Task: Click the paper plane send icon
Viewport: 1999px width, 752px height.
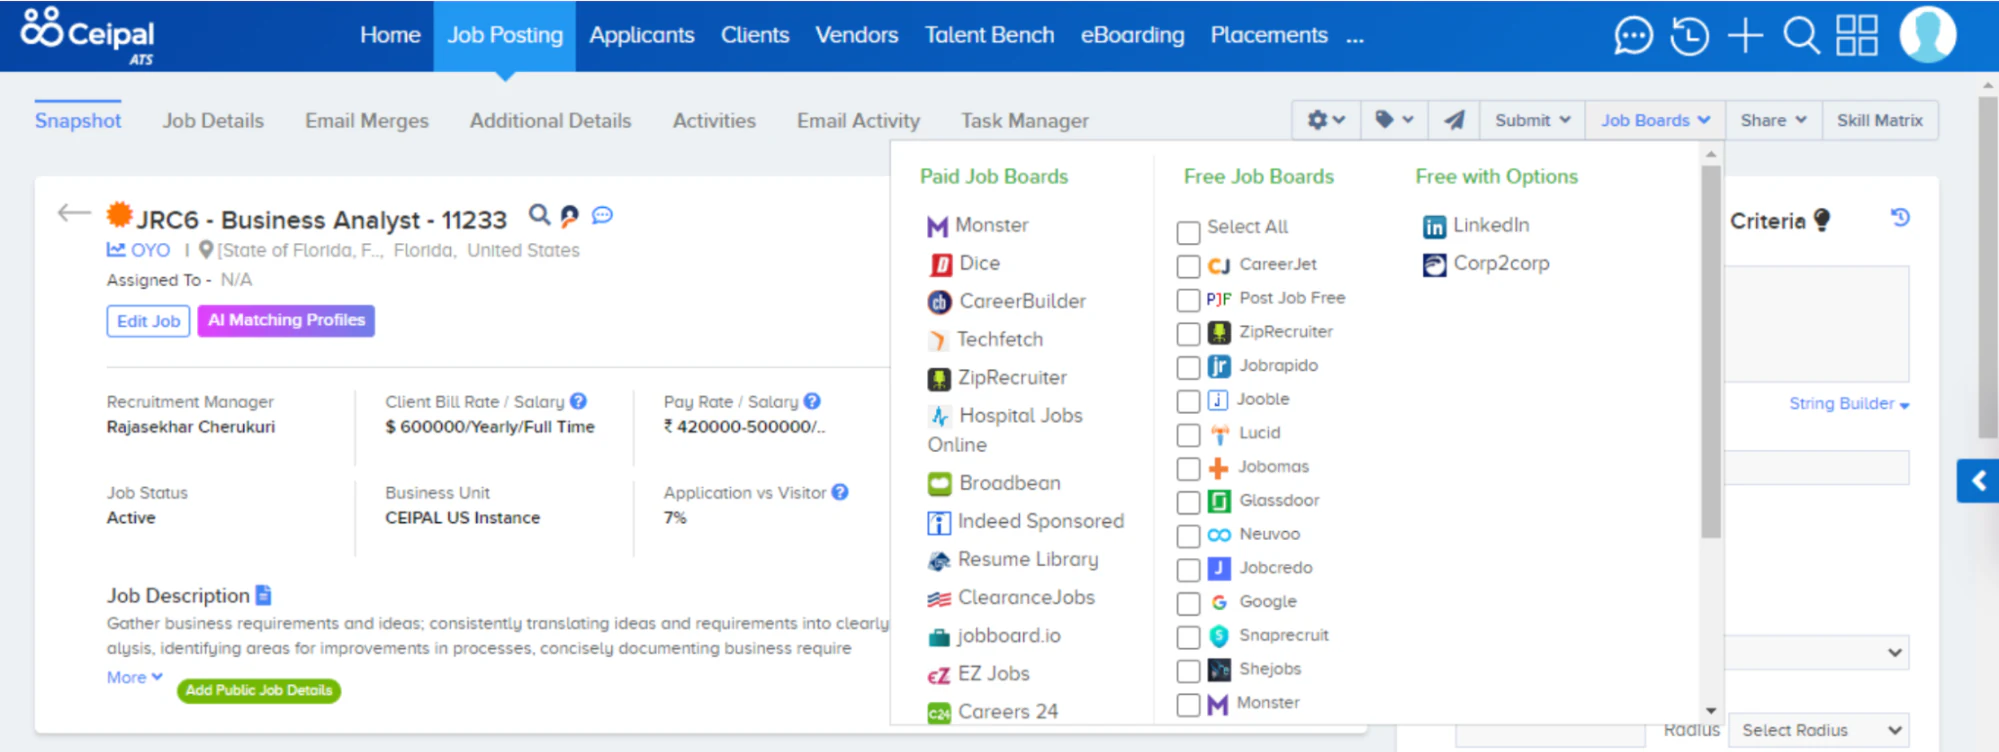Action: [1454, 120]
